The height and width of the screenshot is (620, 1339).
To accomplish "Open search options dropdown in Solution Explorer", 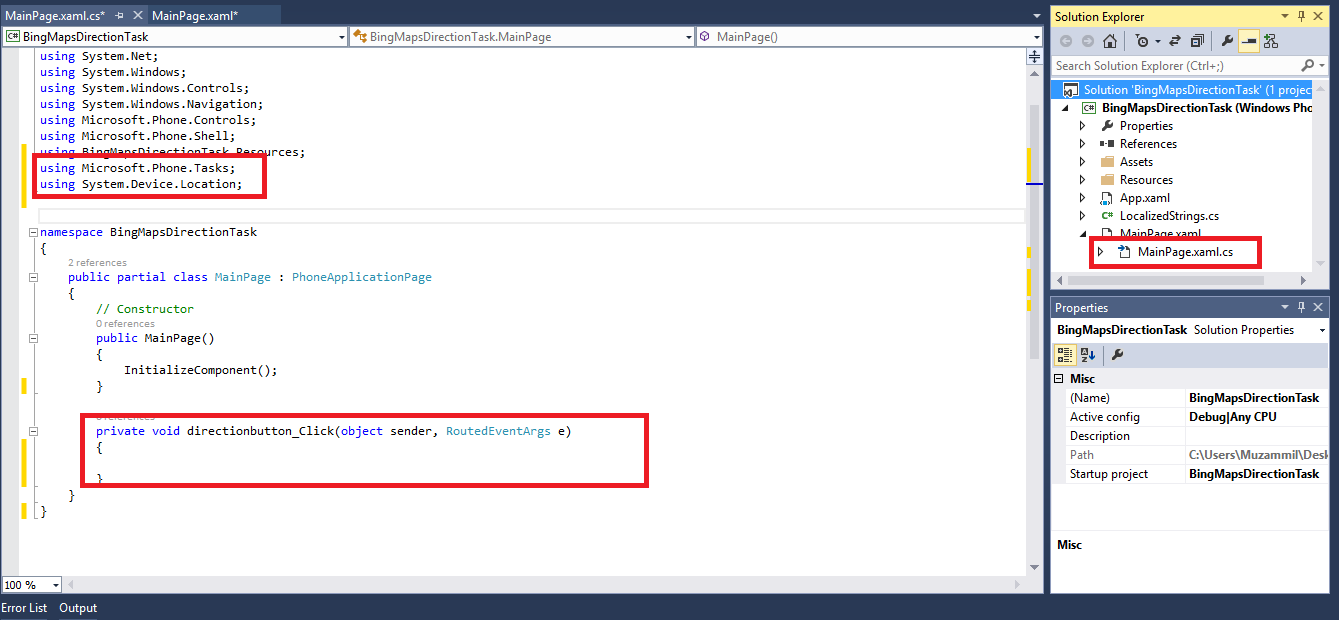I will [1322, 66].
